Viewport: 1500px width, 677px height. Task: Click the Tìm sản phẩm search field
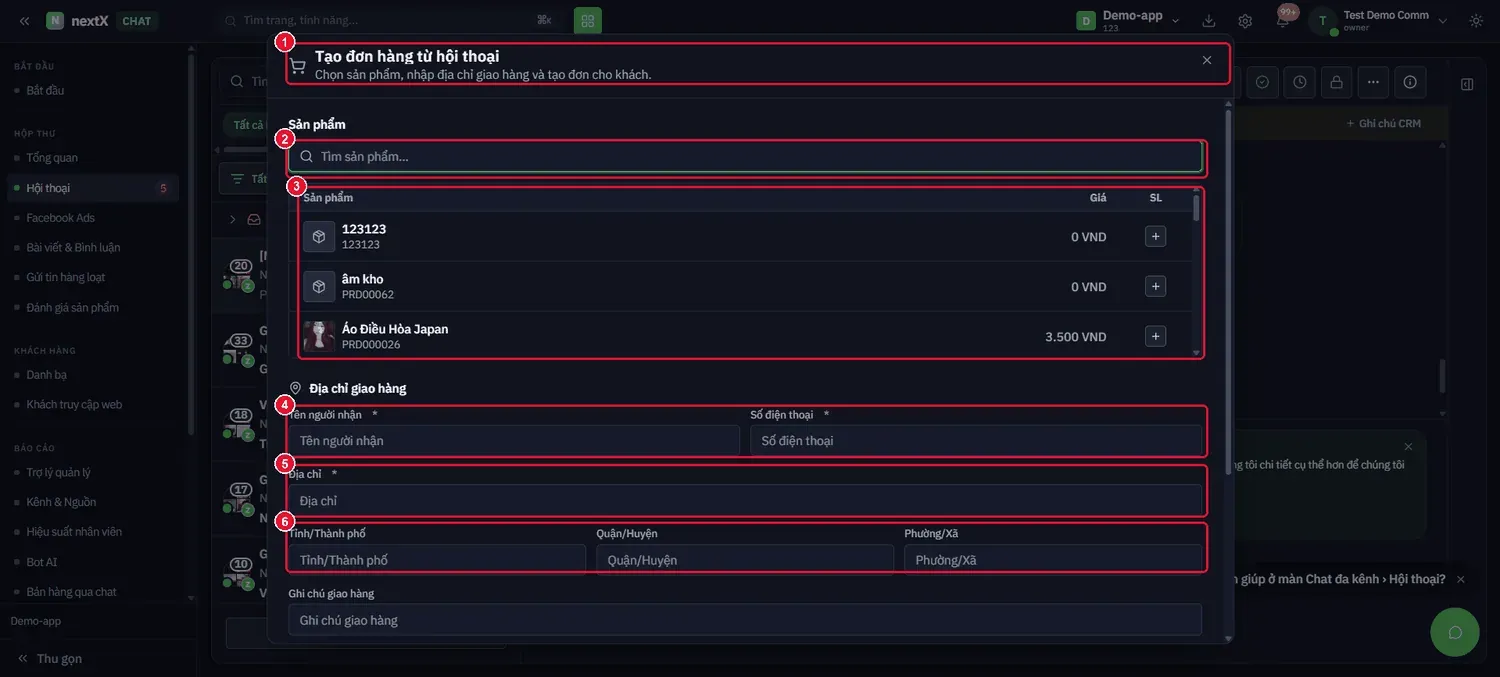click(x=745, y=157)
